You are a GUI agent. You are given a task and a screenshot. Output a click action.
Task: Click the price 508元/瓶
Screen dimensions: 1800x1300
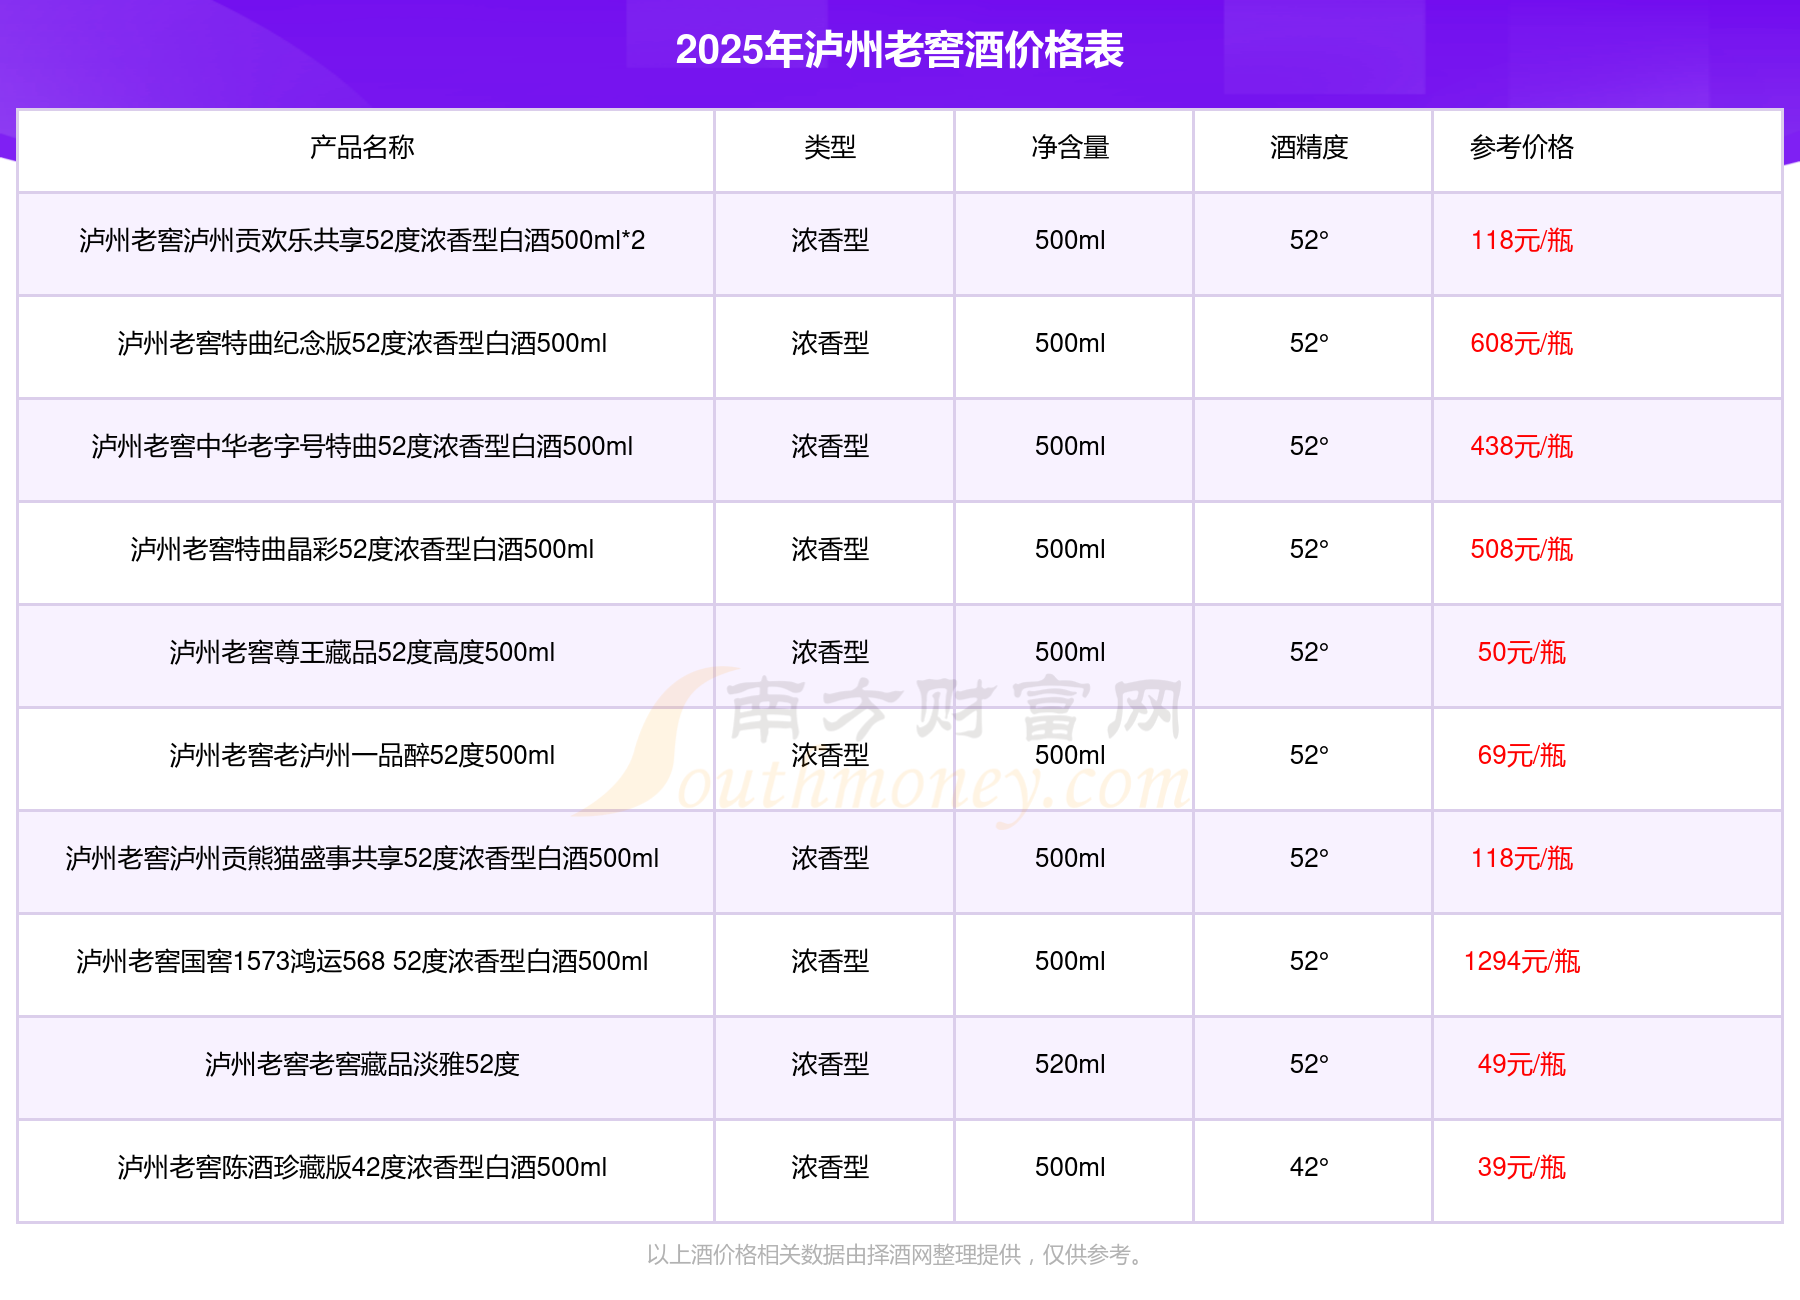(x=1521, y=549)
